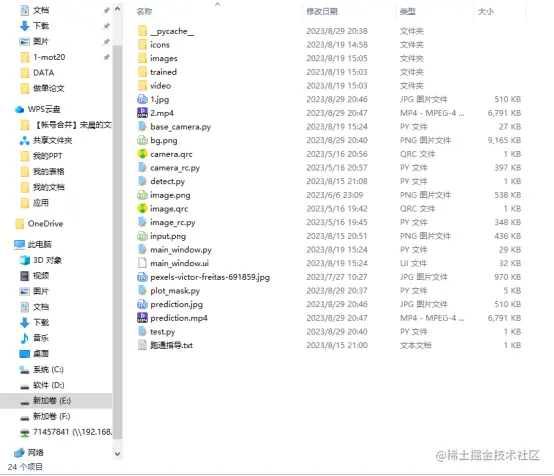Click the icons folder icon
The image size is (554, 476).
(142, 45)
